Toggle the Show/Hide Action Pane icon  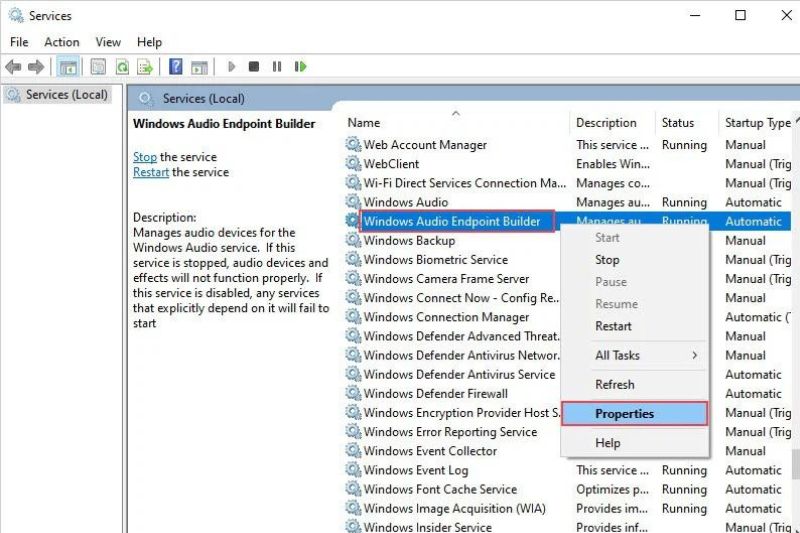[x=199, y=67]
